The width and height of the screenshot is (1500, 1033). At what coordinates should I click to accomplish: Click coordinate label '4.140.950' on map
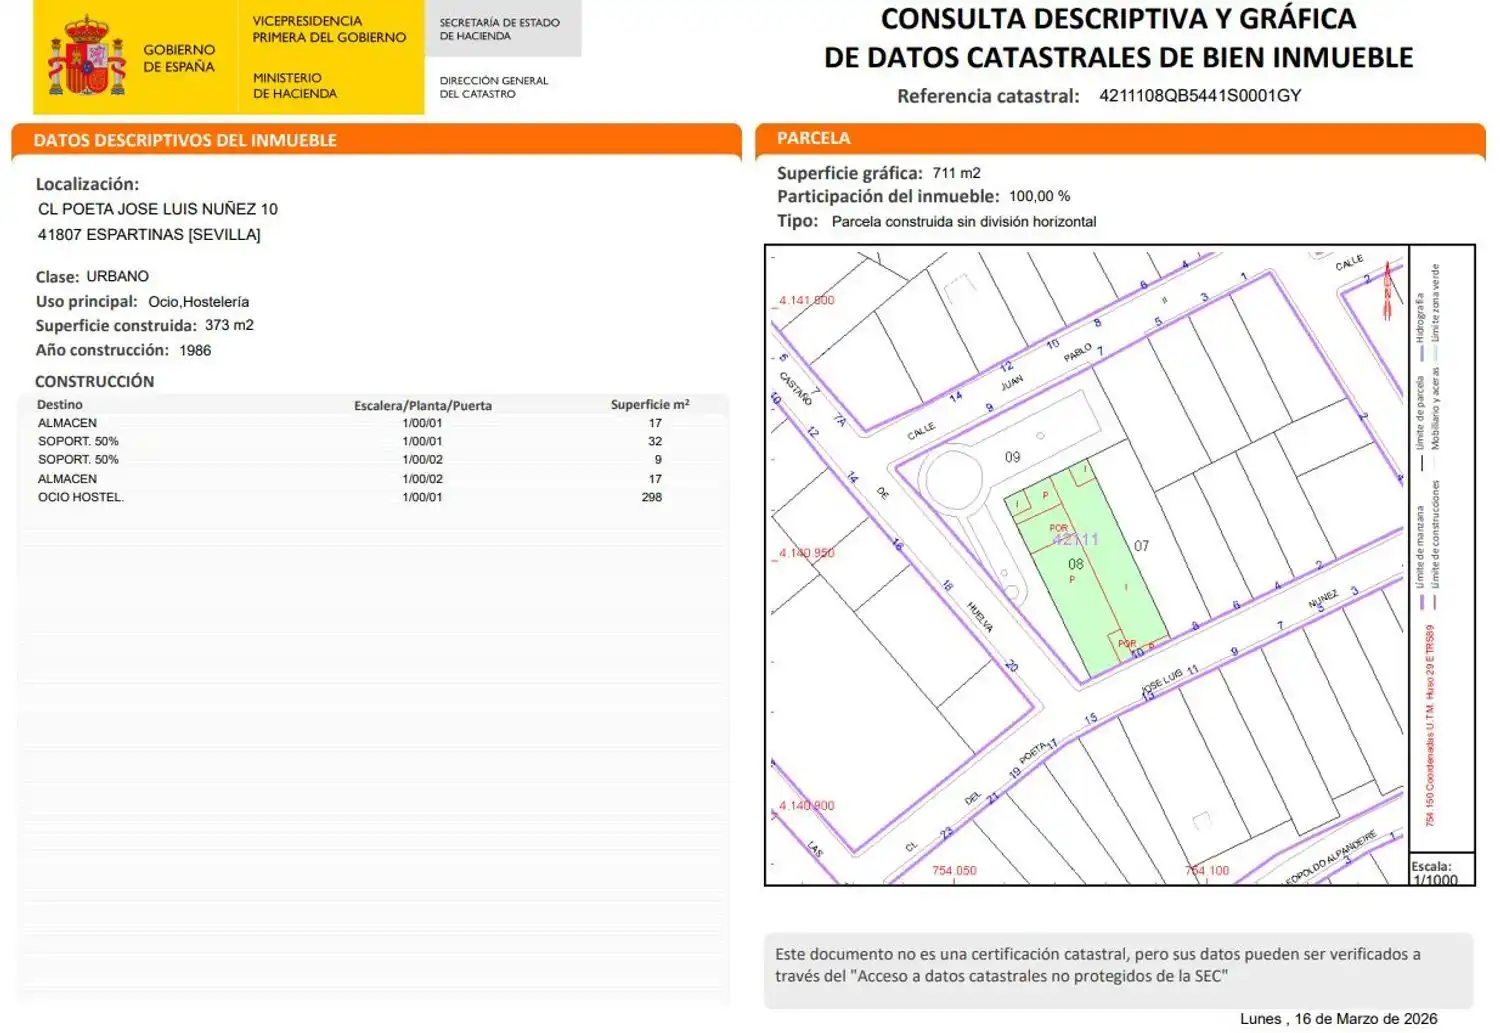click(x=807, y=553)
